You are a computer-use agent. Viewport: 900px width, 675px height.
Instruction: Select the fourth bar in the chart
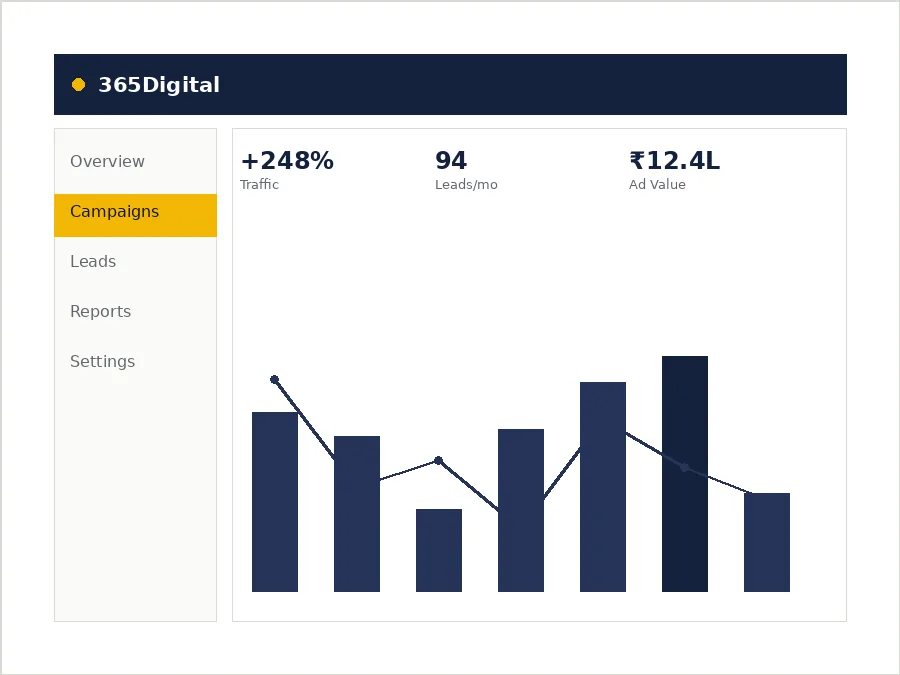521,510
